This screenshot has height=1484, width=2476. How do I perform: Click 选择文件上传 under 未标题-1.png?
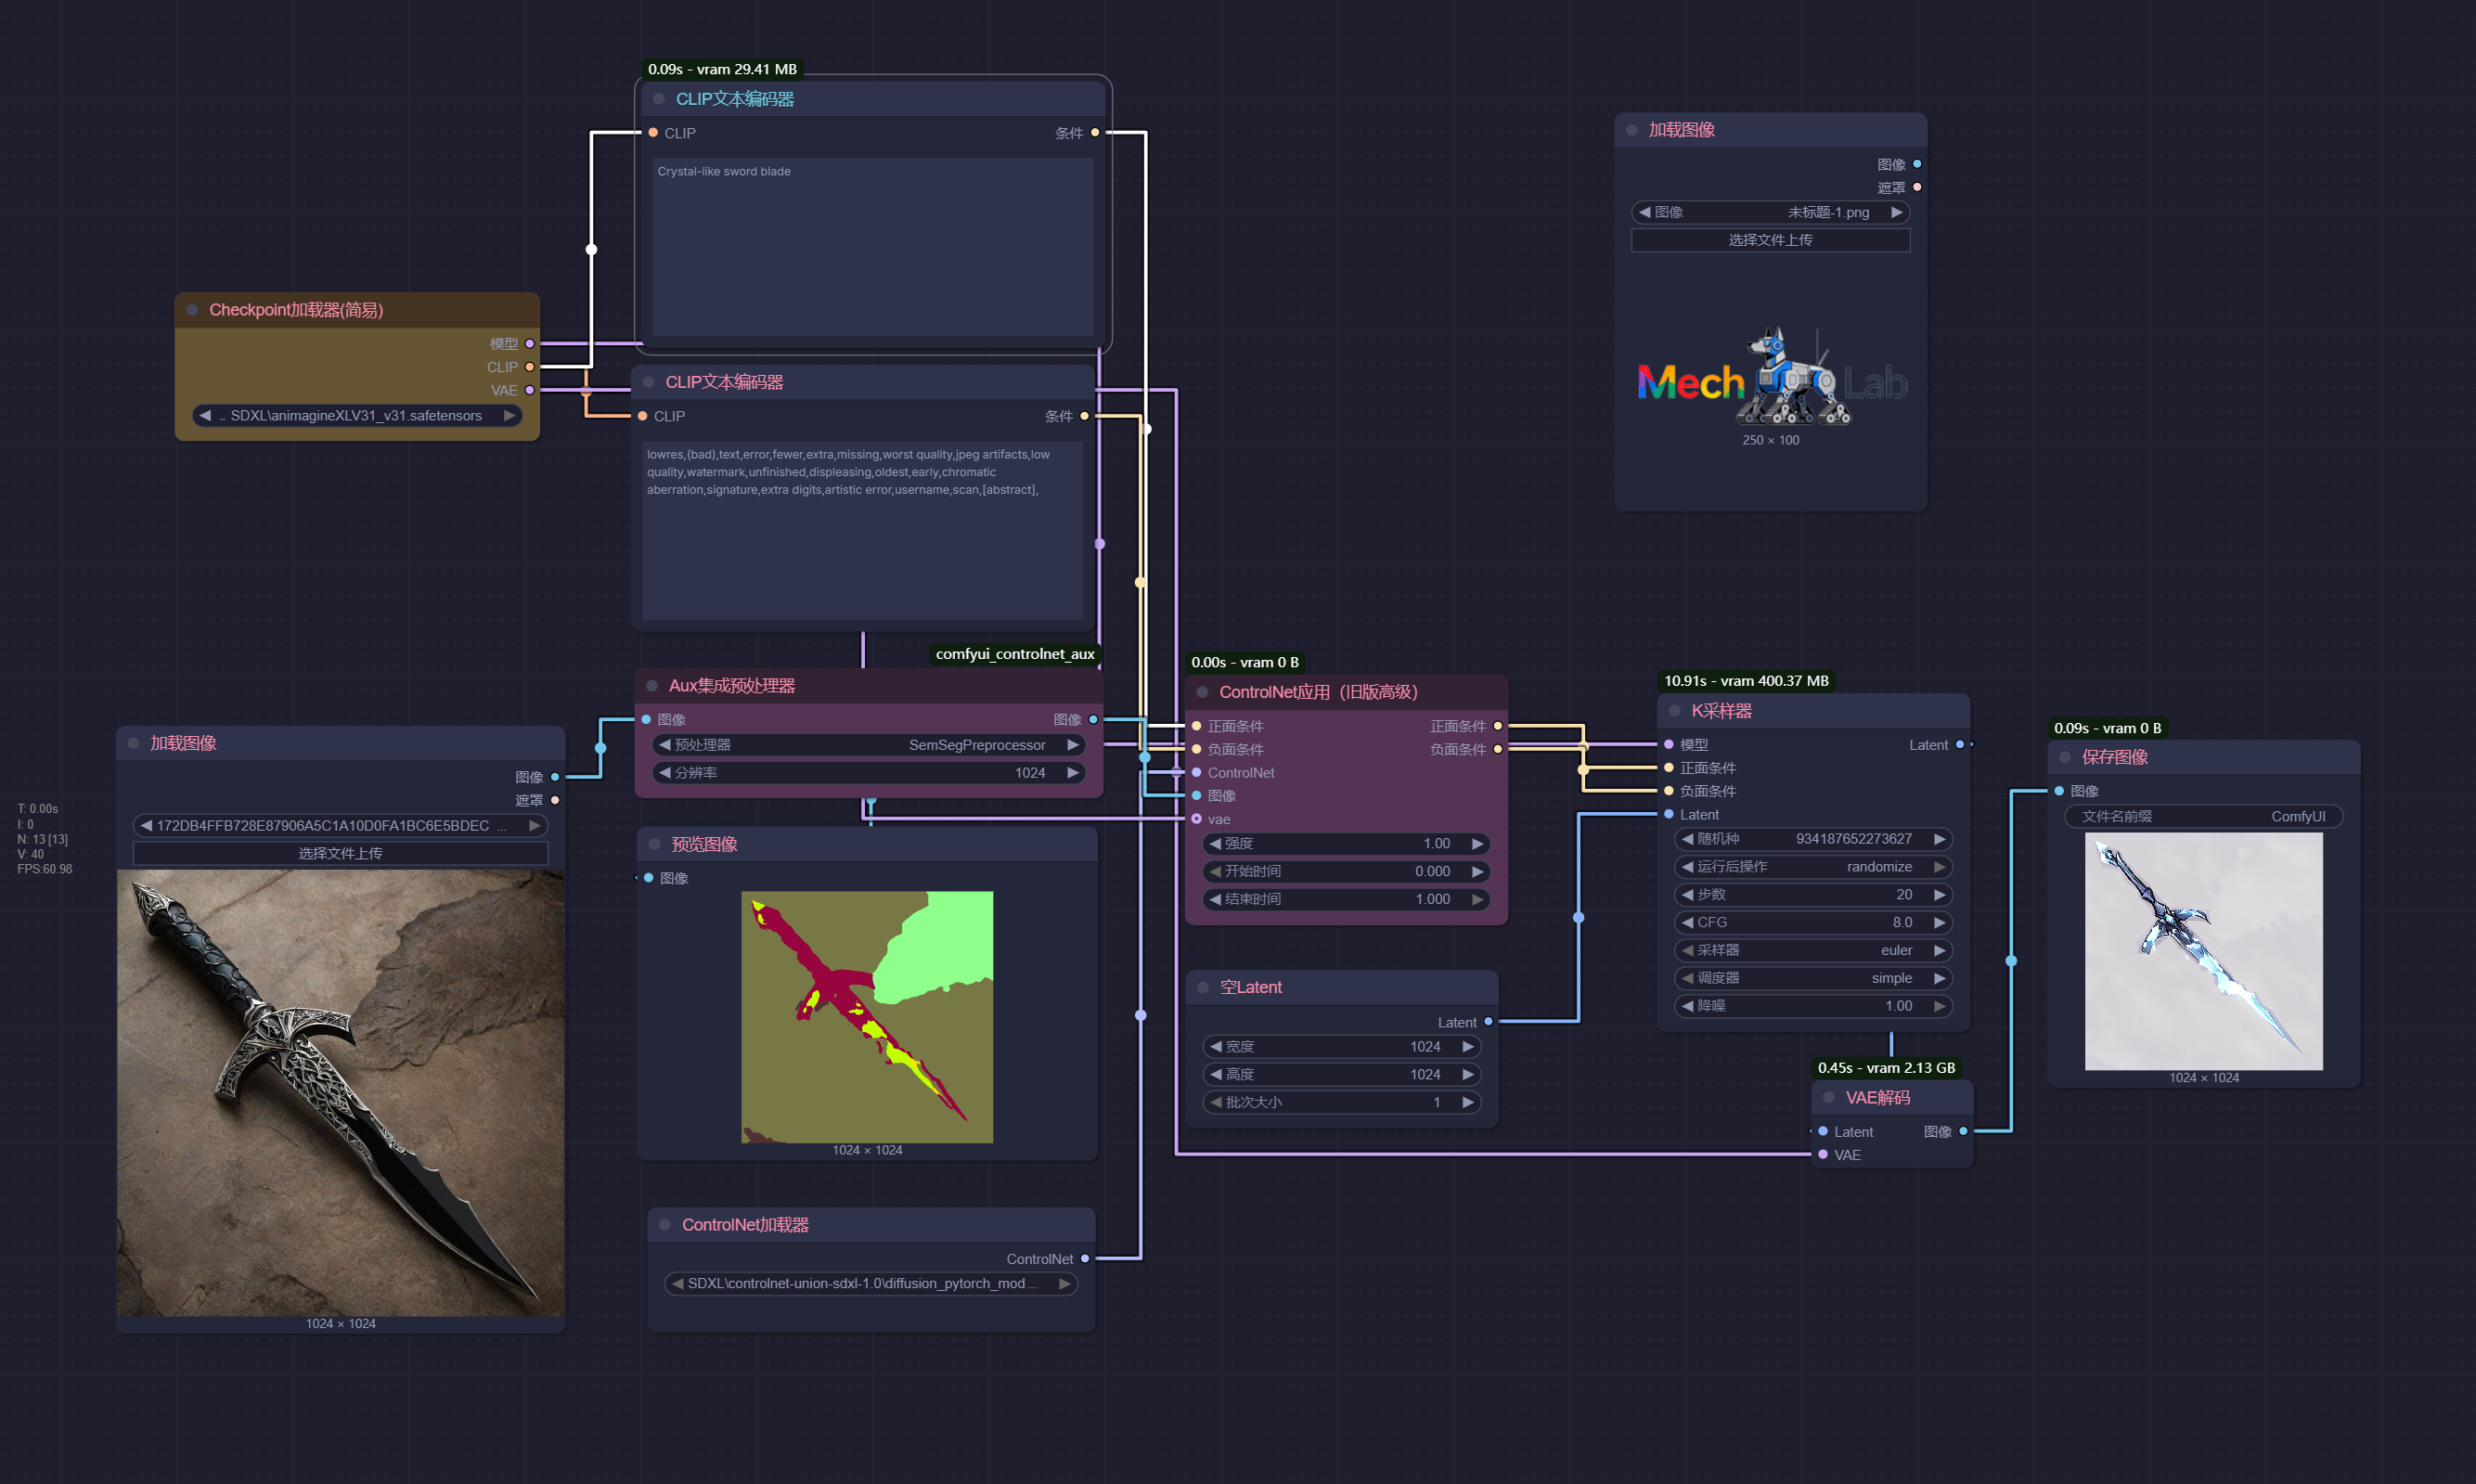1769,240
